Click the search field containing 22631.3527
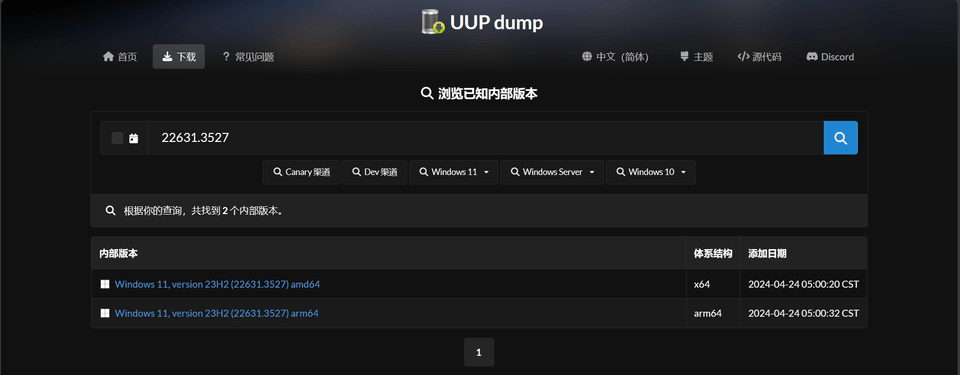This screenshot has width=960, height=375. pyautogui.click(x=486, y=138)
